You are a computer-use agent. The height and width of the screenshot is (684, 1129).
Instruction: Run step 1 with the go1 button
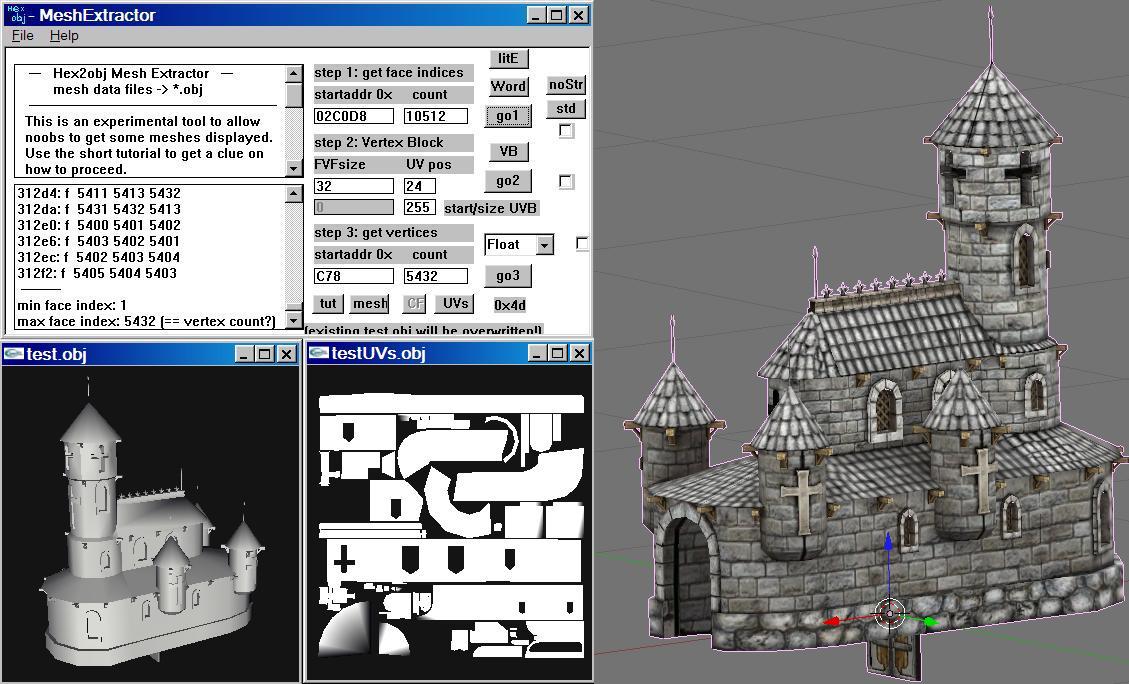508,116
